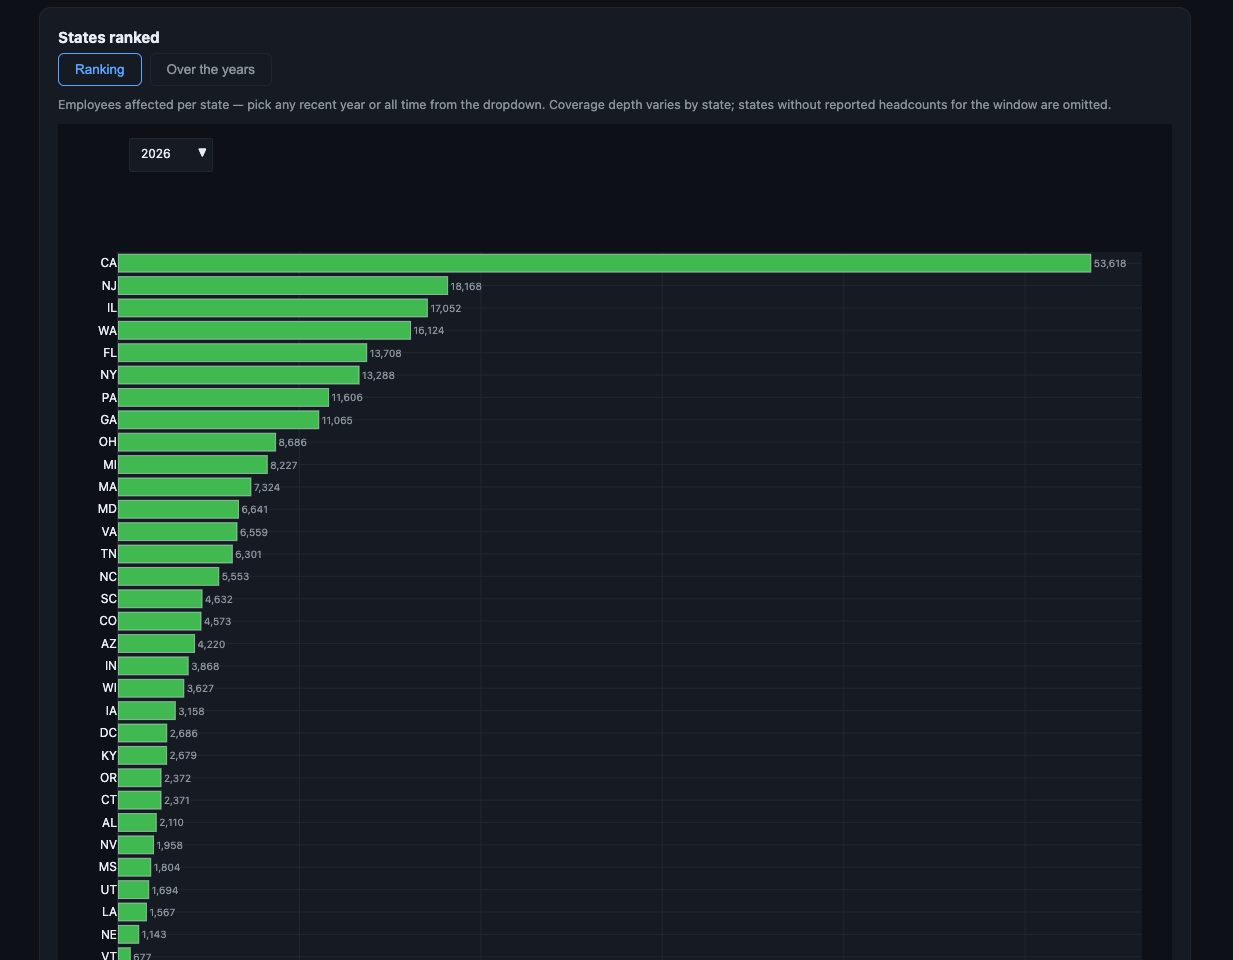Click the KY axis label
The width and height of the screenshot is (1233, 960).
click(x=109, y=756)
